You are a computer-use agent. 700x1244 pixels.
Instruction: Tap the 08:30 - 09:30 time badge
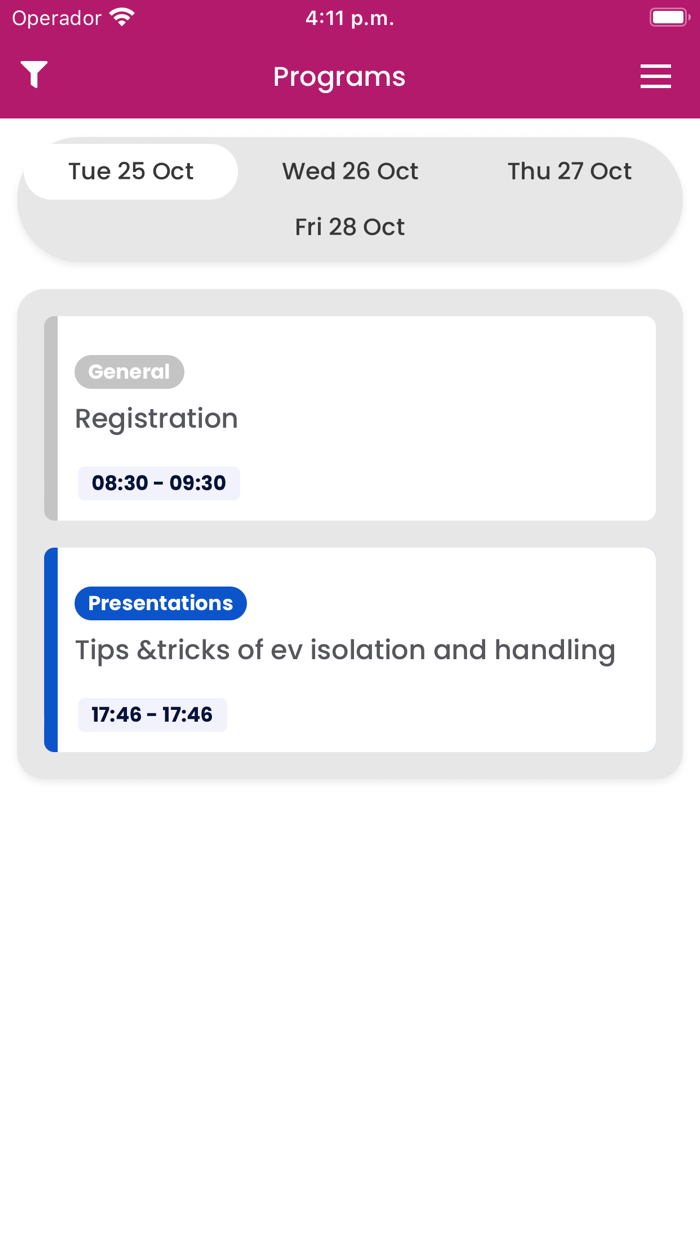click(x=159, y=483)
